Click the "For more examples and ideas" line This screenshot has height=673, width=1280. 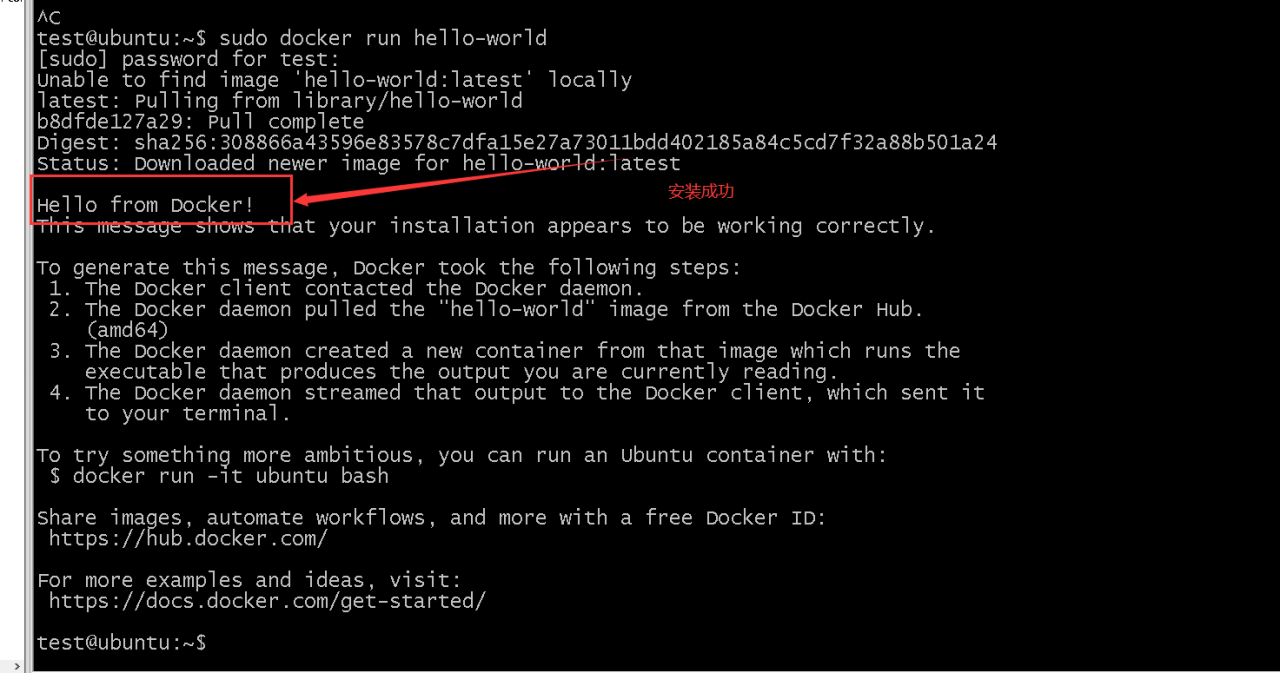pyautogui.click(x=249, y=580)
